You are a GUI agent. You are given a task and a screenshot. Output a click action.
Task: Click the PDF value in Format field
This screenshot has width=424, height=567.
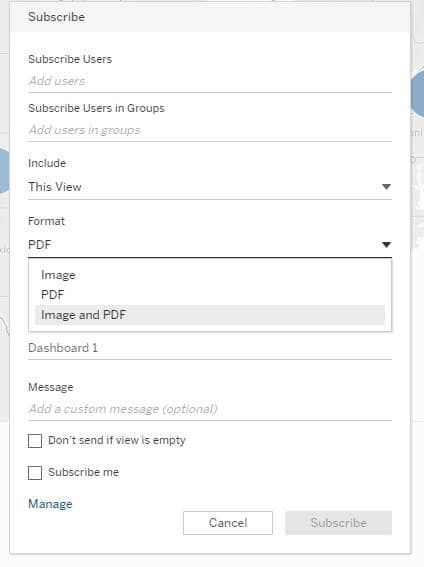click(x=40, y=245)
